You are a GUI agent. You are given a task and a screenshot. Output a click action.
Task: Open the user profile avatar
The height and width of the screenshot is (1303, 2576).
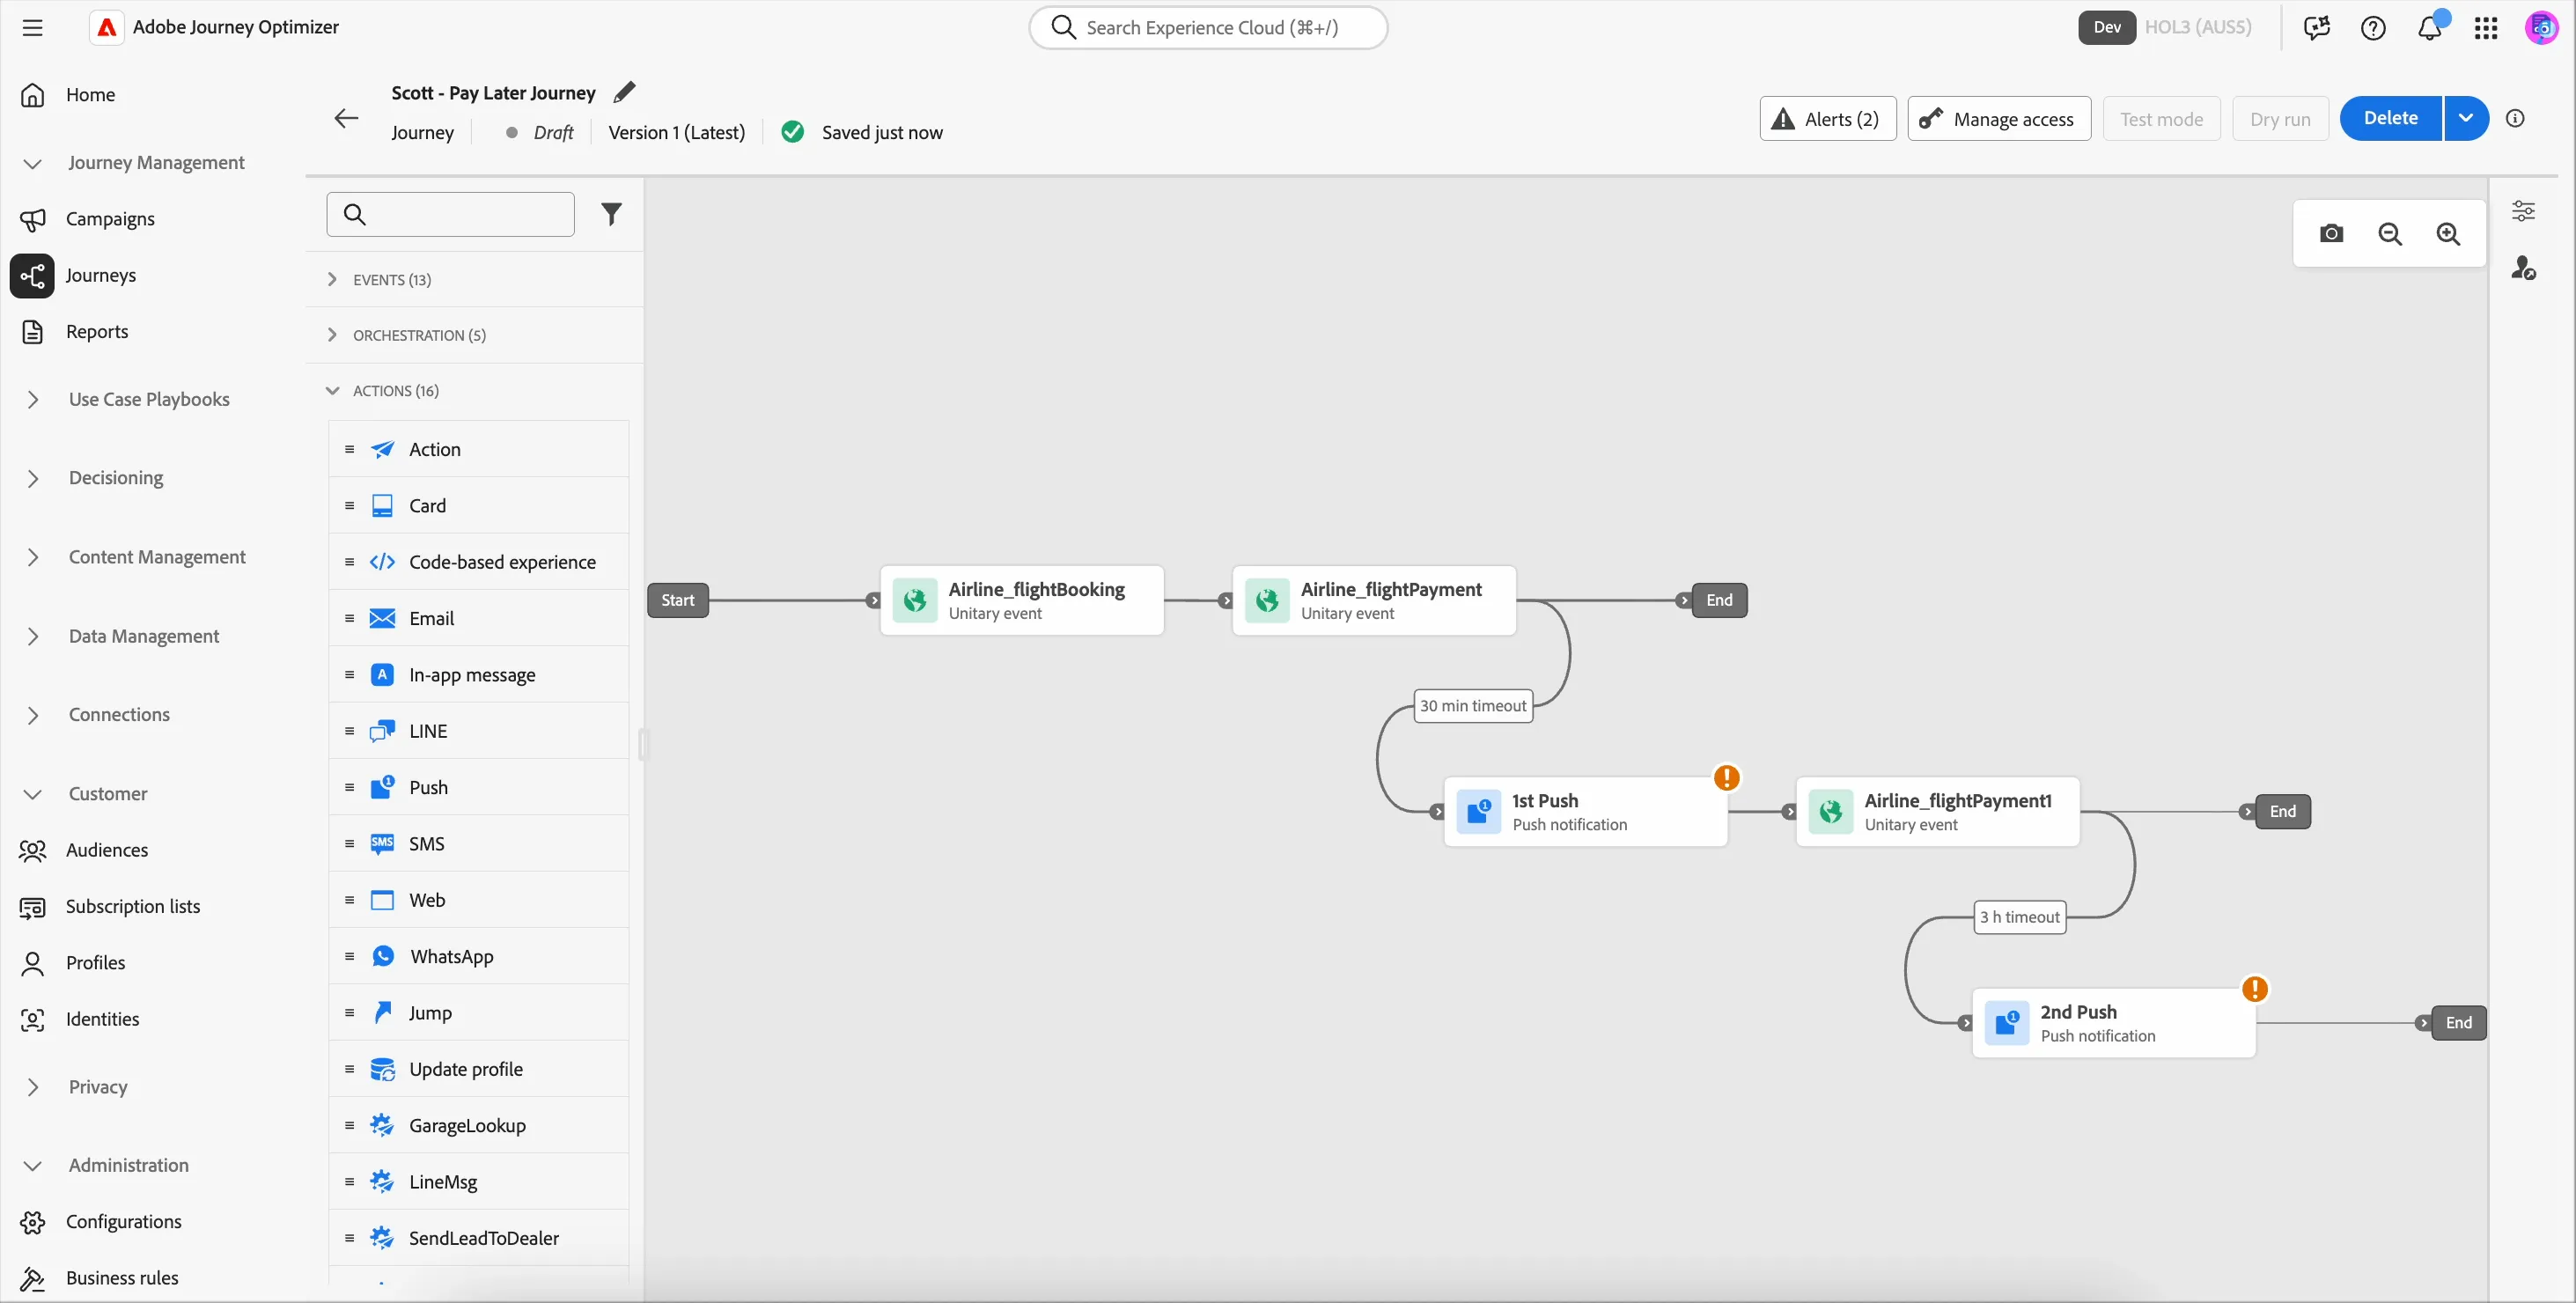pyautogui.click(x=2541, y=28)
